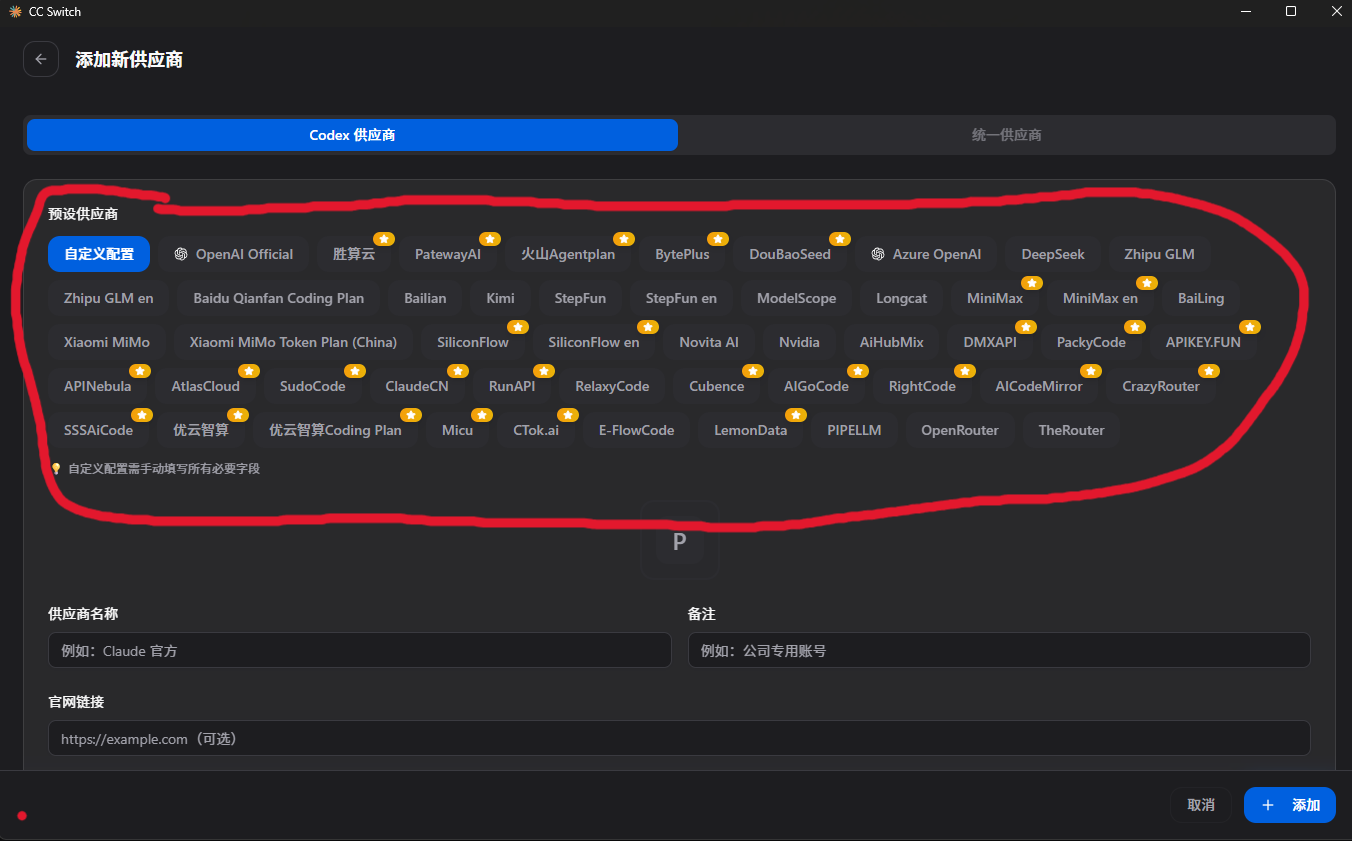Switch to the Codex 供应商 tab
Image resolution: width=1352 pixels, height=841 pixels.
[352, 135]
